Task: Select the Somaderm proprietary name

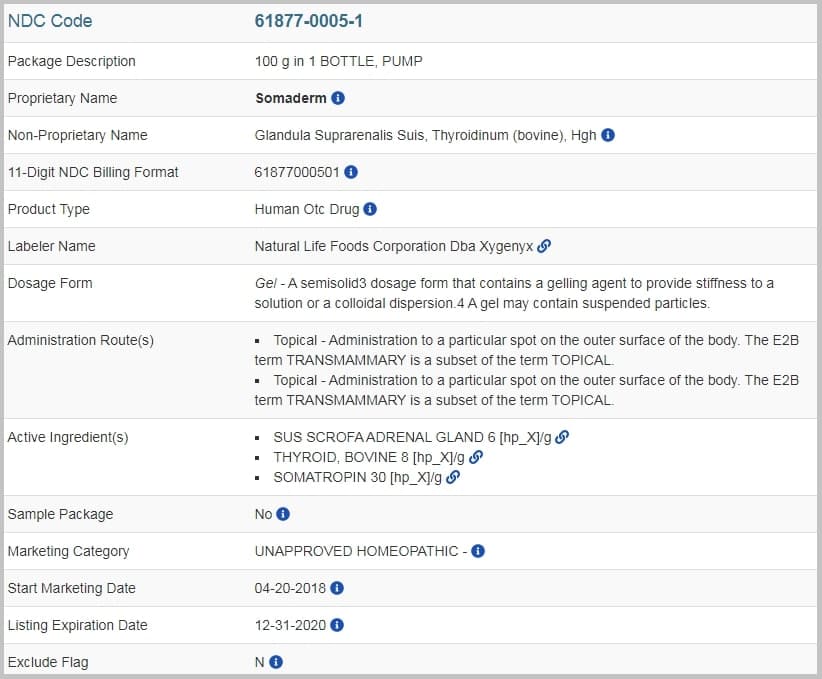Action: (x=291, y=98)
